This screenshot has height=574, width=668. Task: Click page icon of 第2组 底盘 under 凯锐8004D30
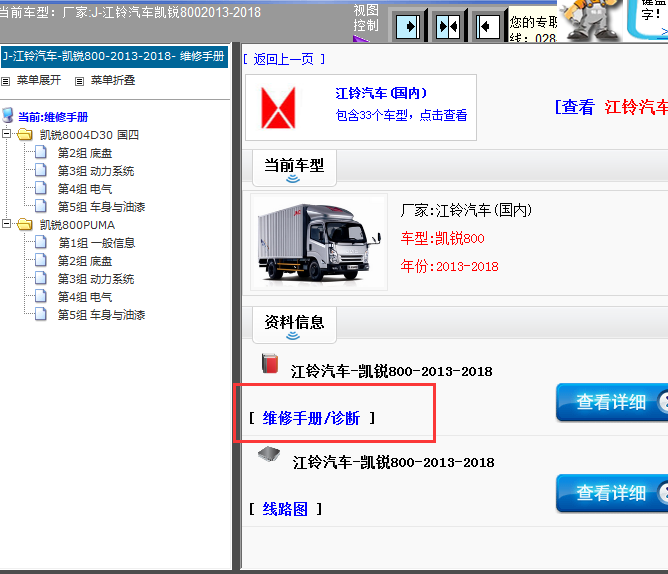[40, 152]
